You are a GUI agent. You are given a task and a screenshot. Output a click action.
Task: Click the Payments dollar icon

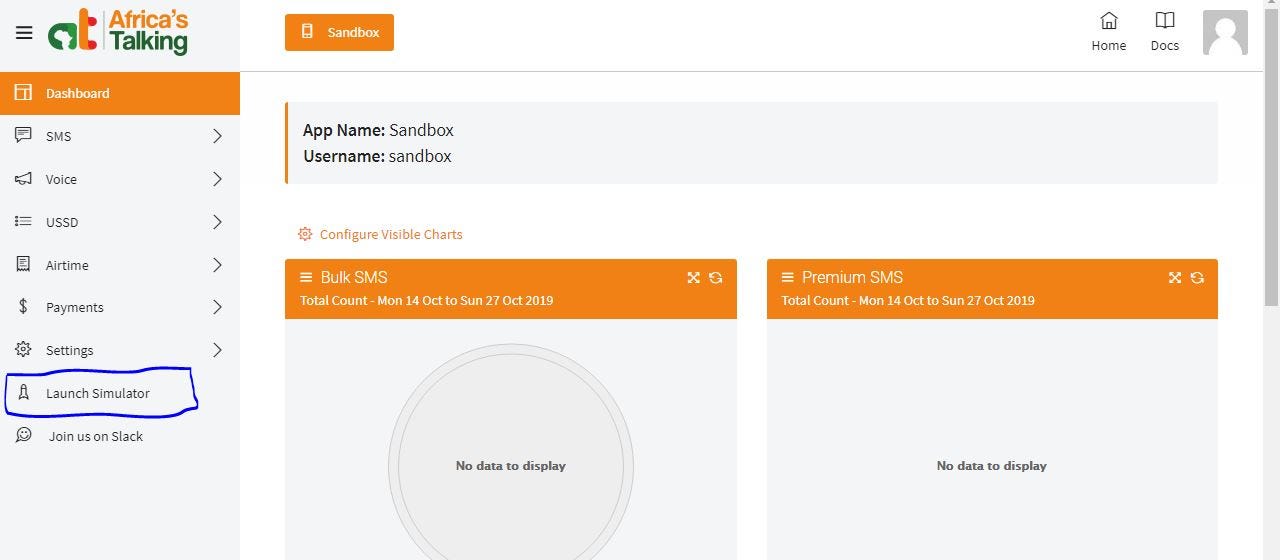click(x=23, y=307)
